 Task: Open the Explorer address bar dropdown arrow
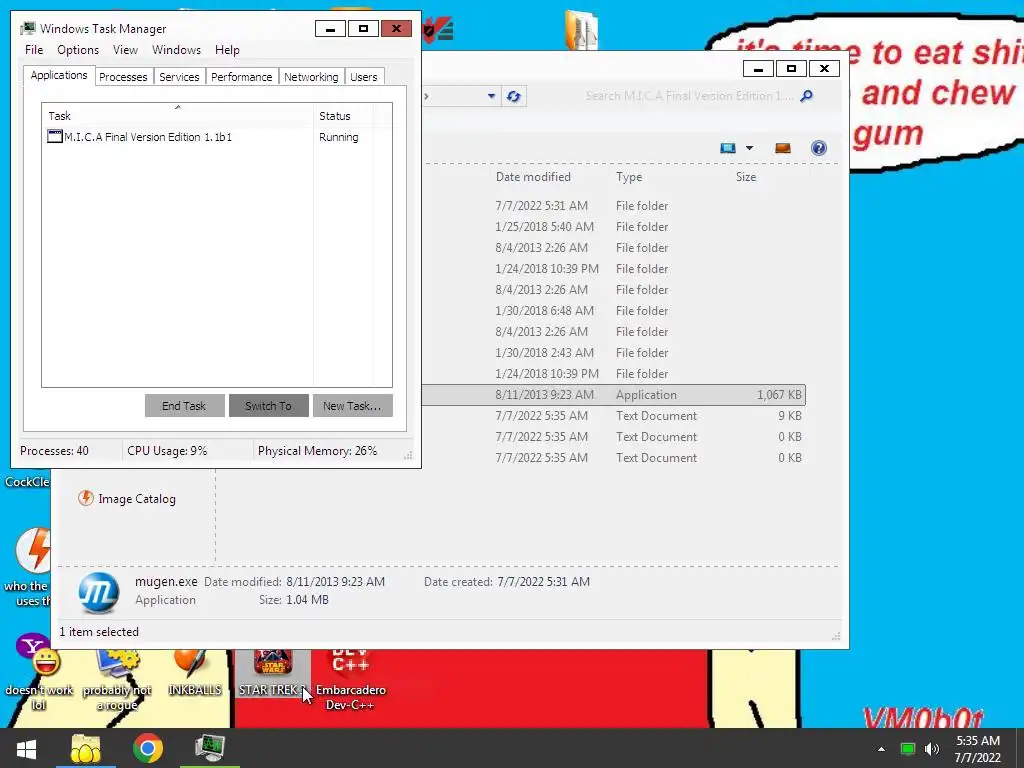[x=491, y=97]
